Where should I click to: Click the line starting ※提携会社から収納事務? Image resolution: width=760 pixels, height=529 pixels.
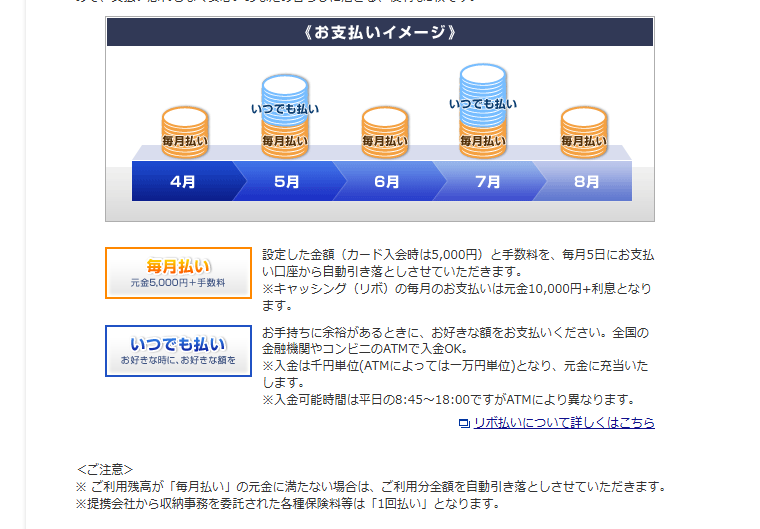[x=288, y=503]
